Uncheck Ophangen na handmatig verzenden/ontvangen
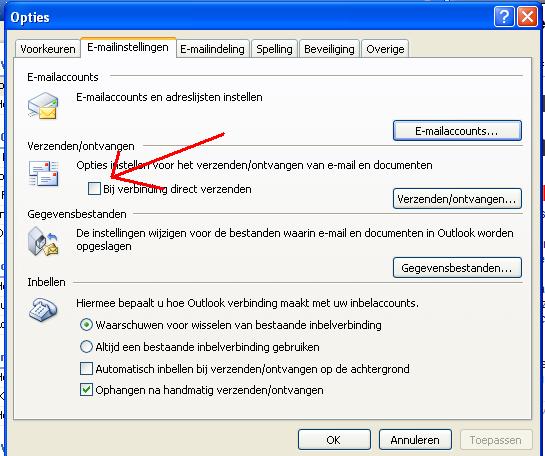The height and width of the screenshot is (456, 545). (x=86, y=390)
